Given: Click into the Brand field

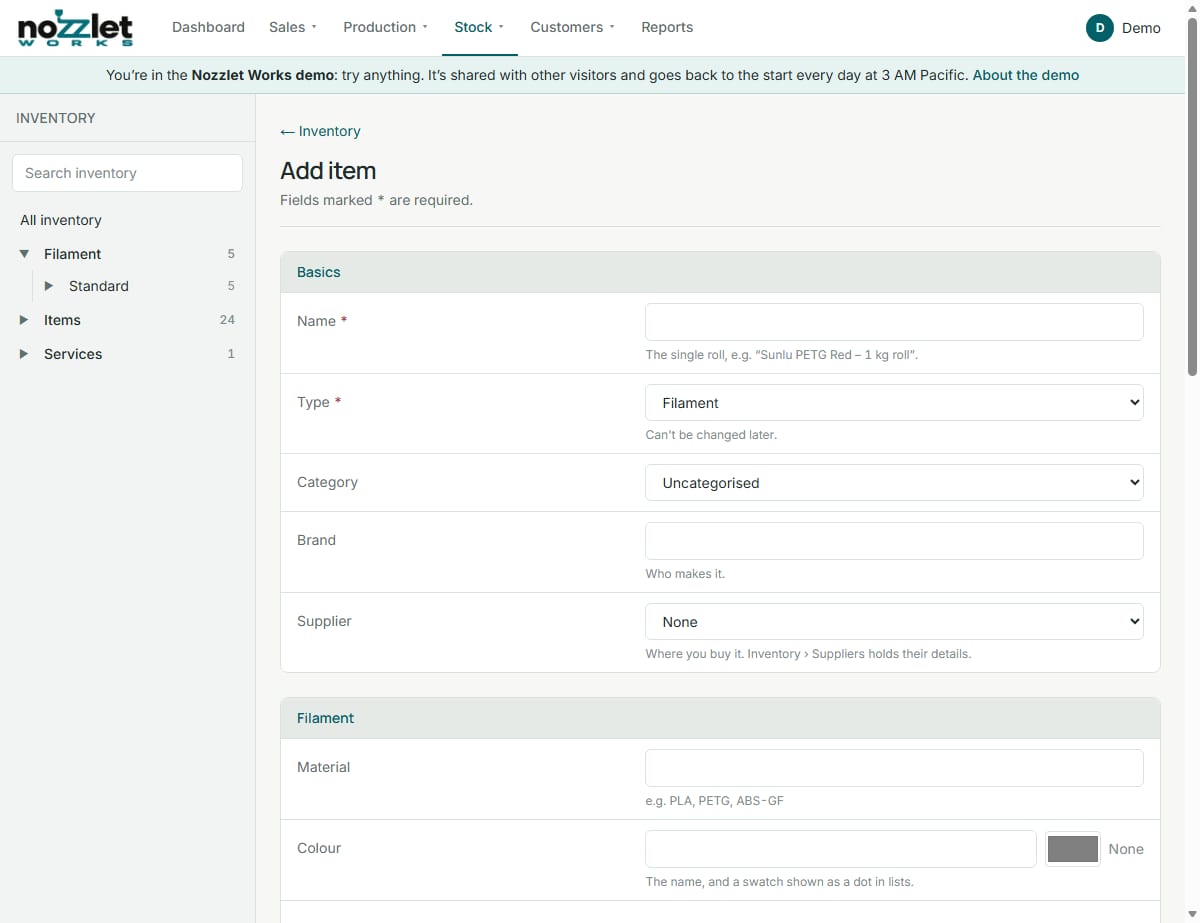Looking at the screenshot, I should click(x=894, y=541).
